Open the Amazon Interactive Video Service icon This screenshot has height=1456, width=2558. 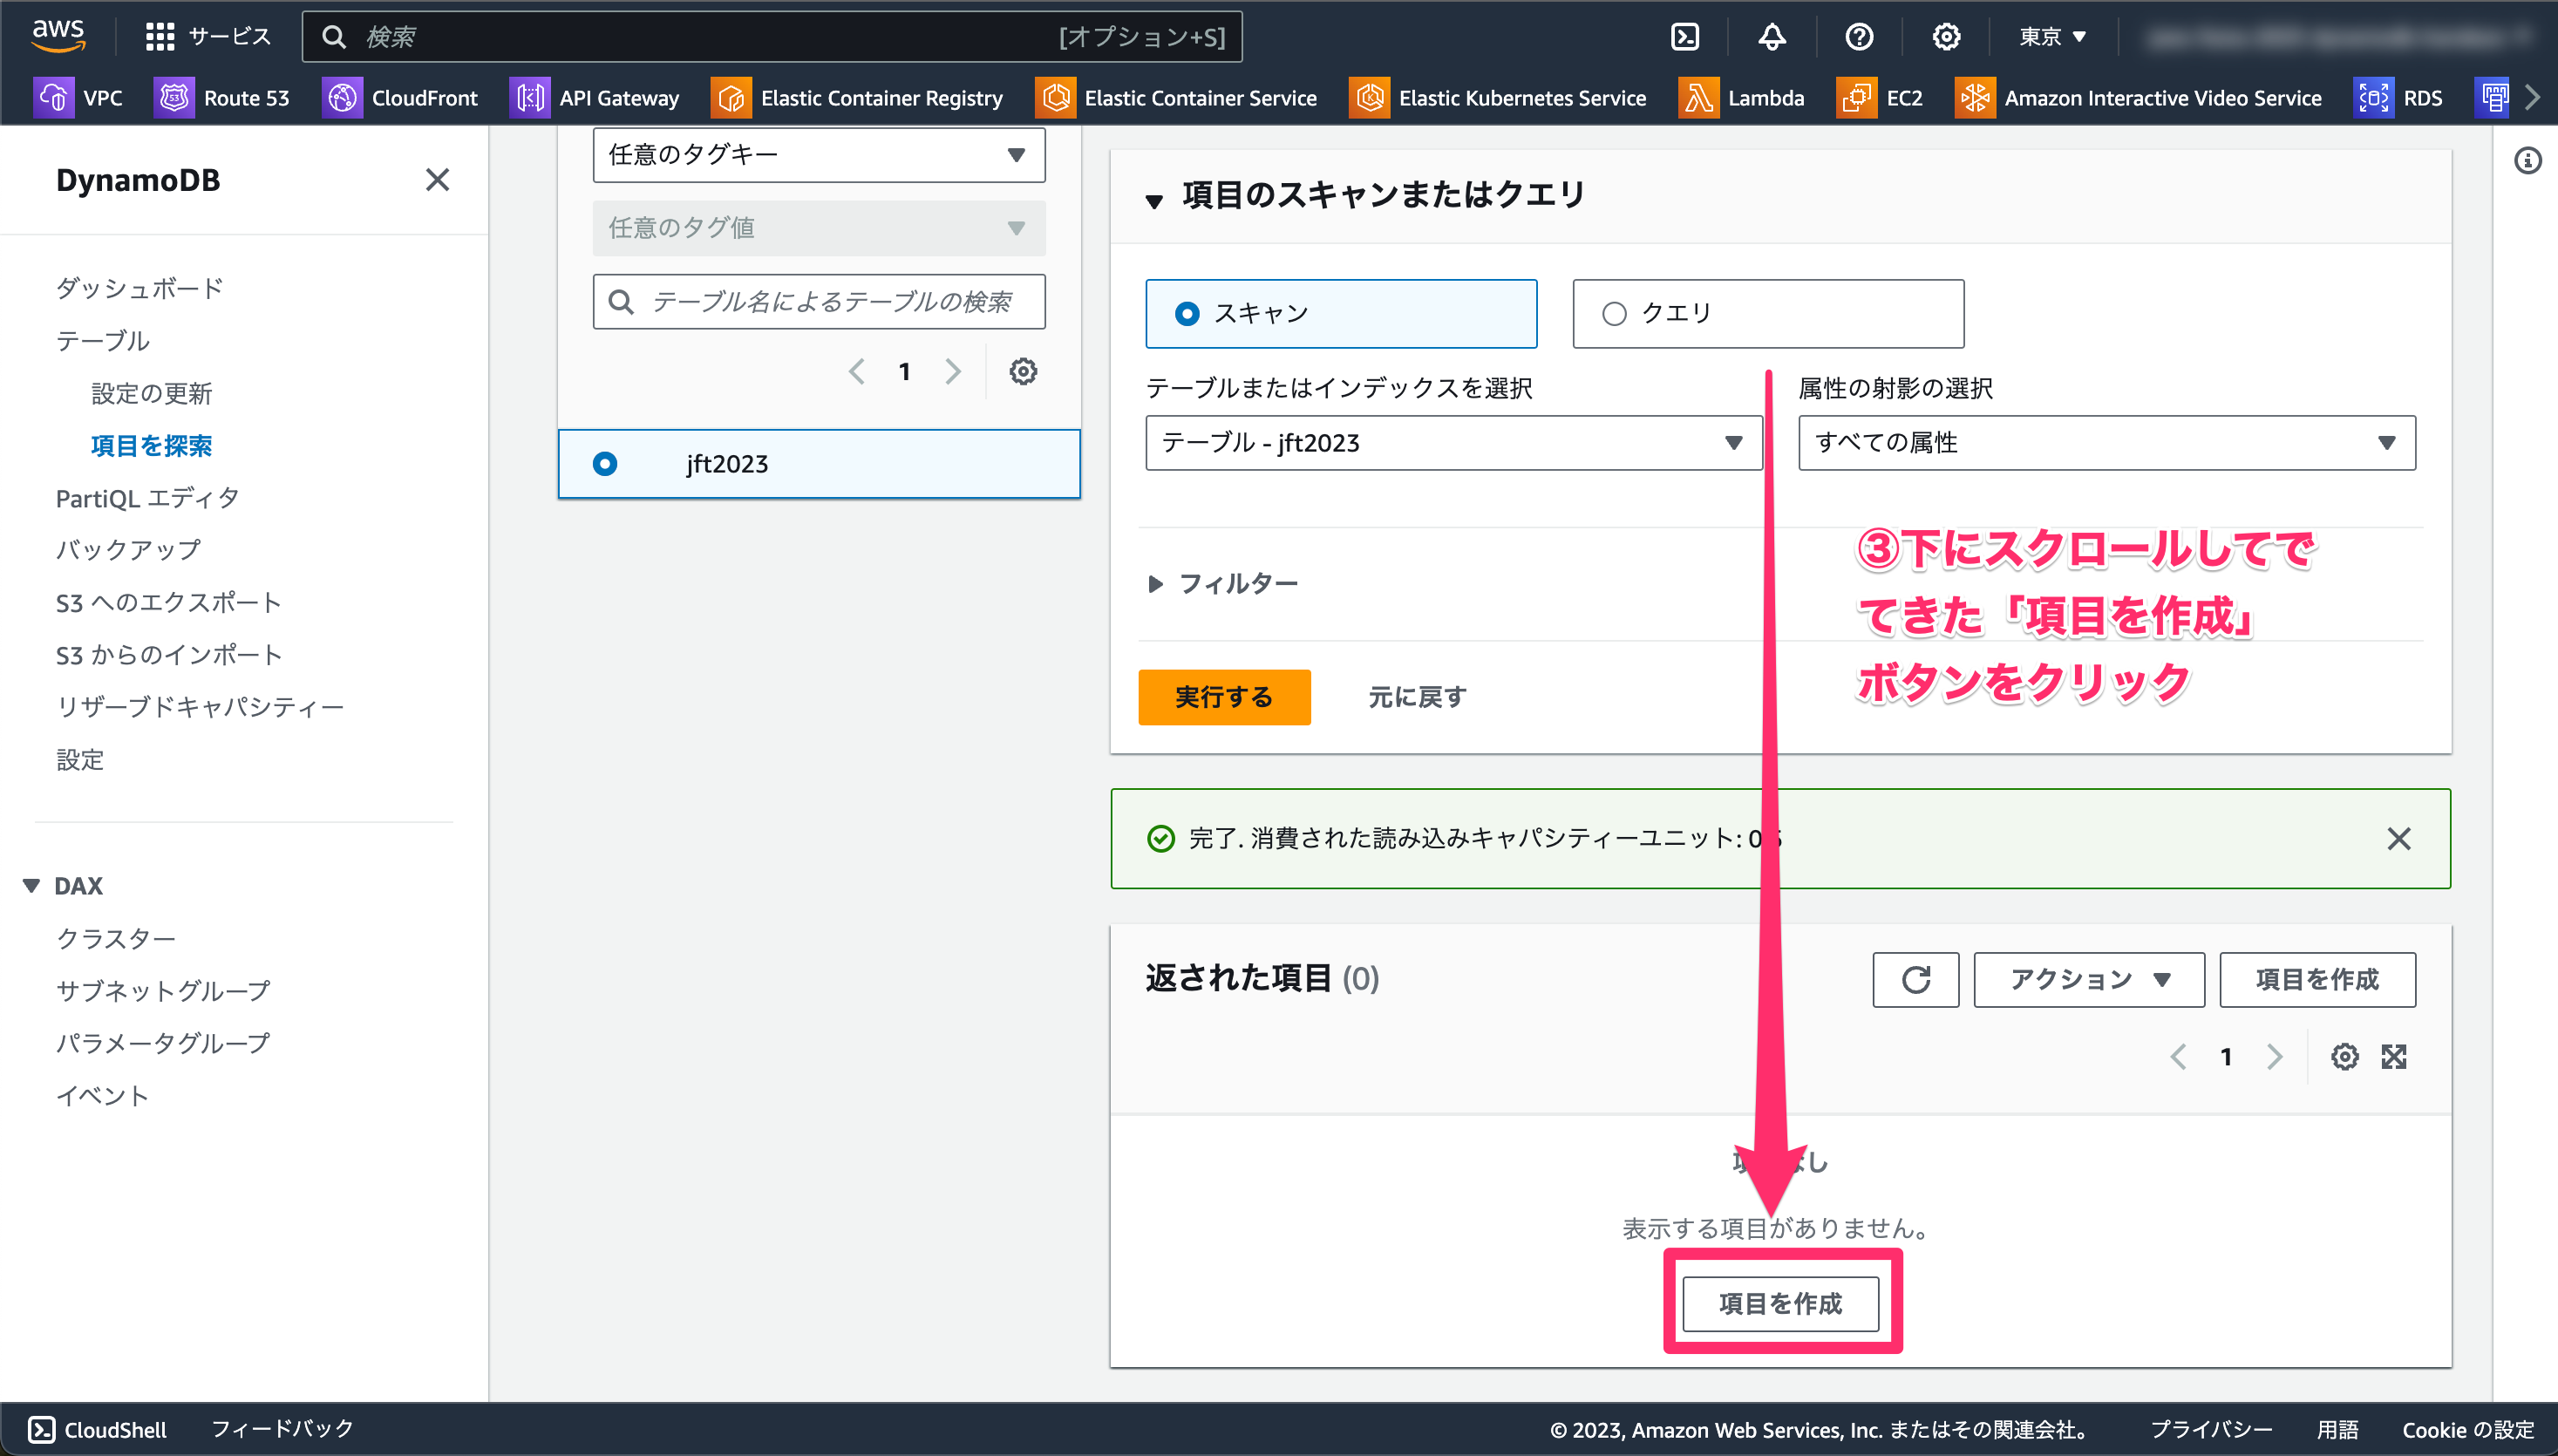[1975, 98]
